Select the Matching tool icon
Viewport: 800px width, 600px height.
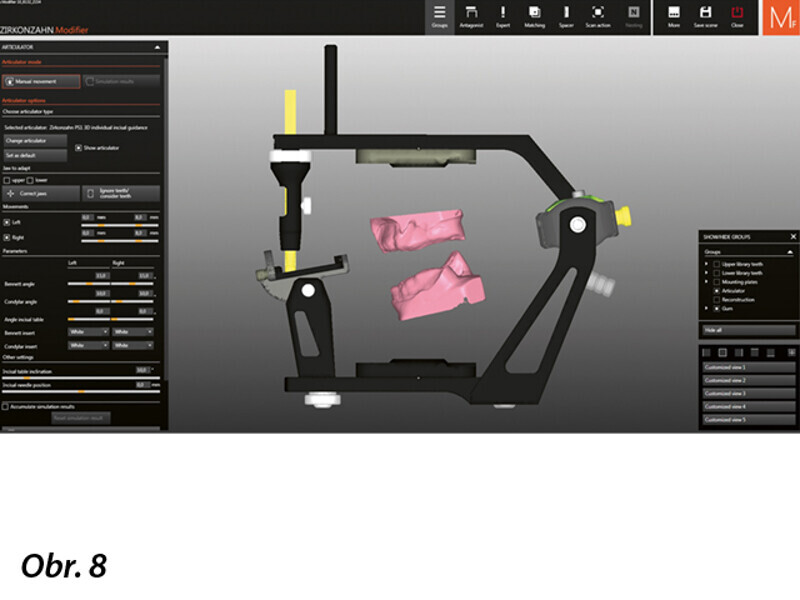[x=534, y=15]
